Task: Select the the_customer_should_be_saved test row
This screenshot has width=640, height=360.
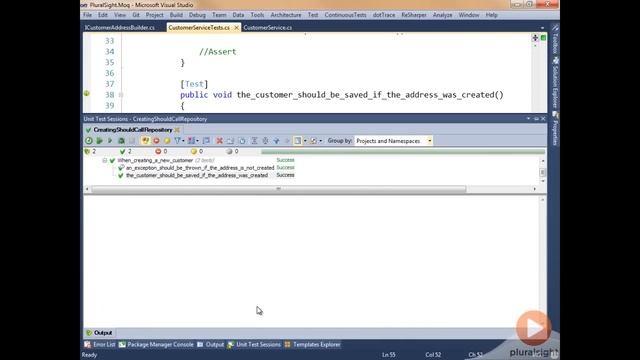Action: coord(197,175)
